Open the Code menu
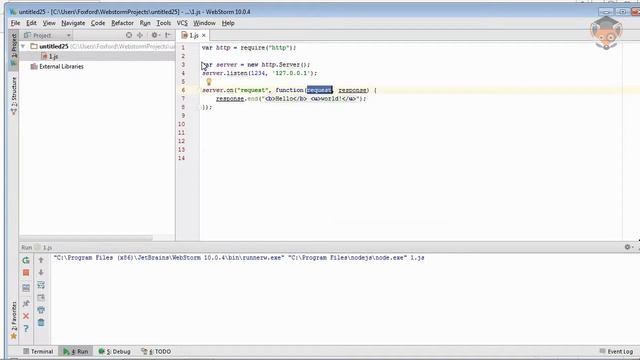 click(x=98, y=23)
